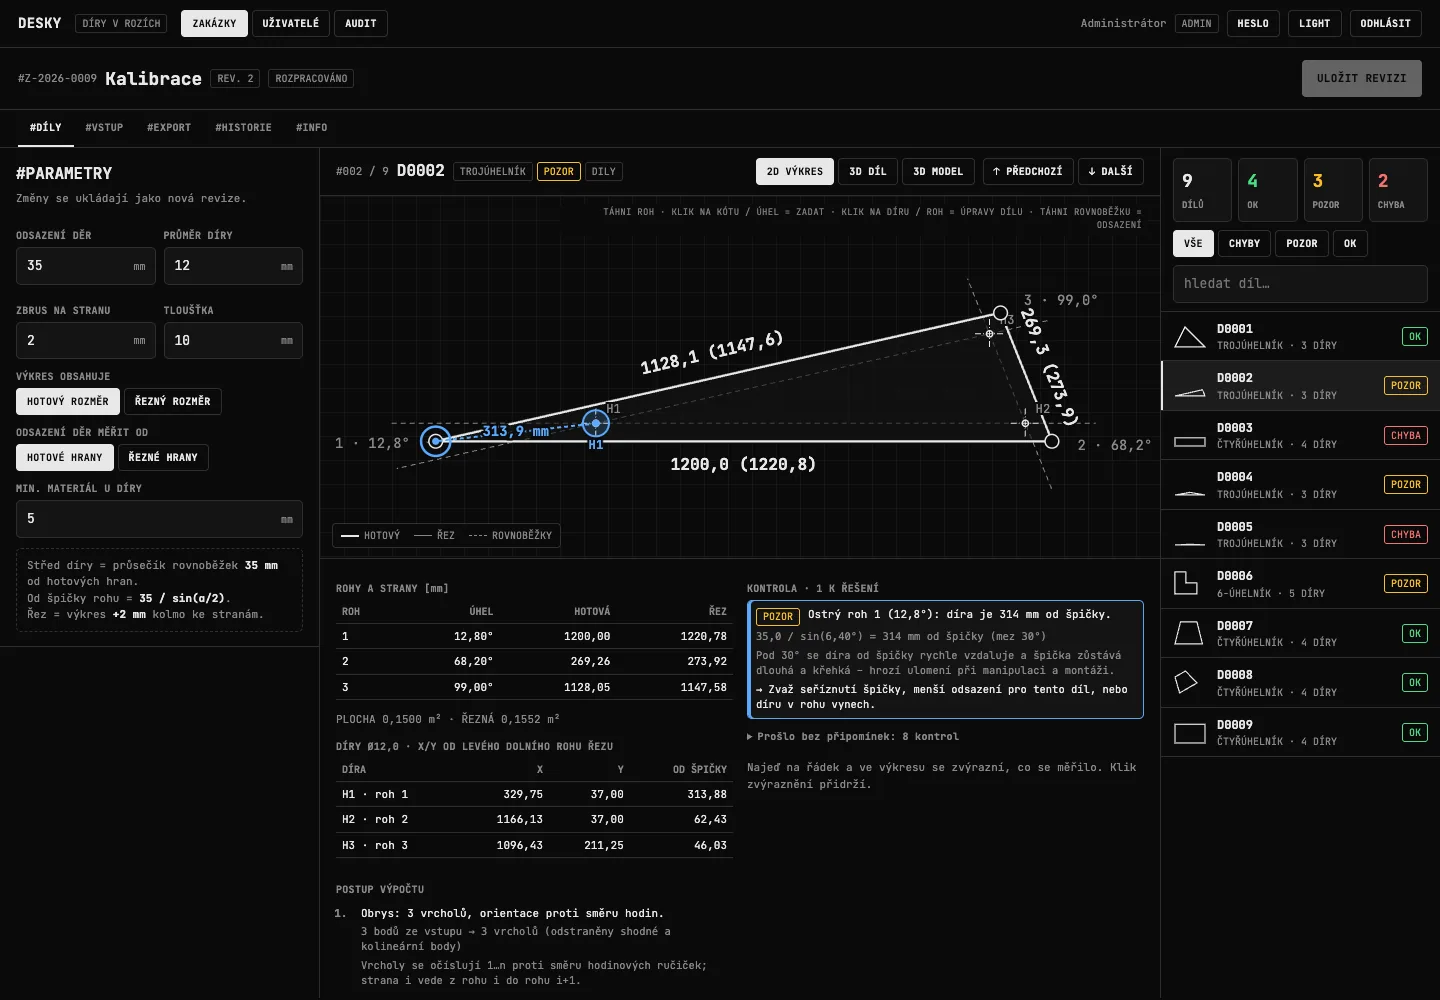
Task: Switch to 2D výkres view
Action: pyautogui.click(x=795, y=171)
